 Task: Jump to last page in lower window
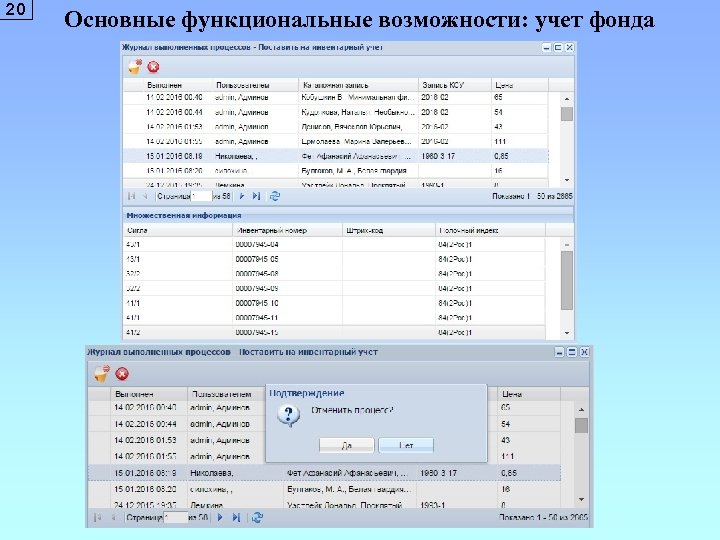pos(236,518)
